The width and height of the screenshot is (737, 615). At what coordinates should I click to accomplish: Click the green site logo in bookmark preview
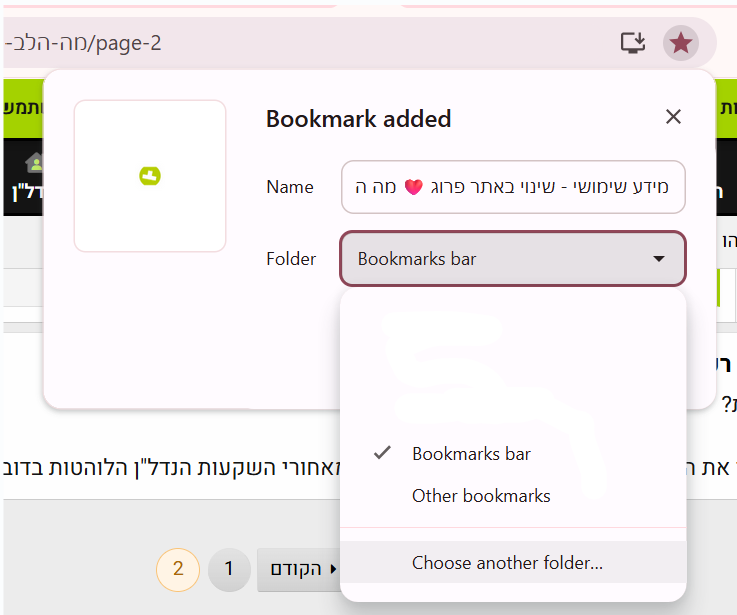150,176
